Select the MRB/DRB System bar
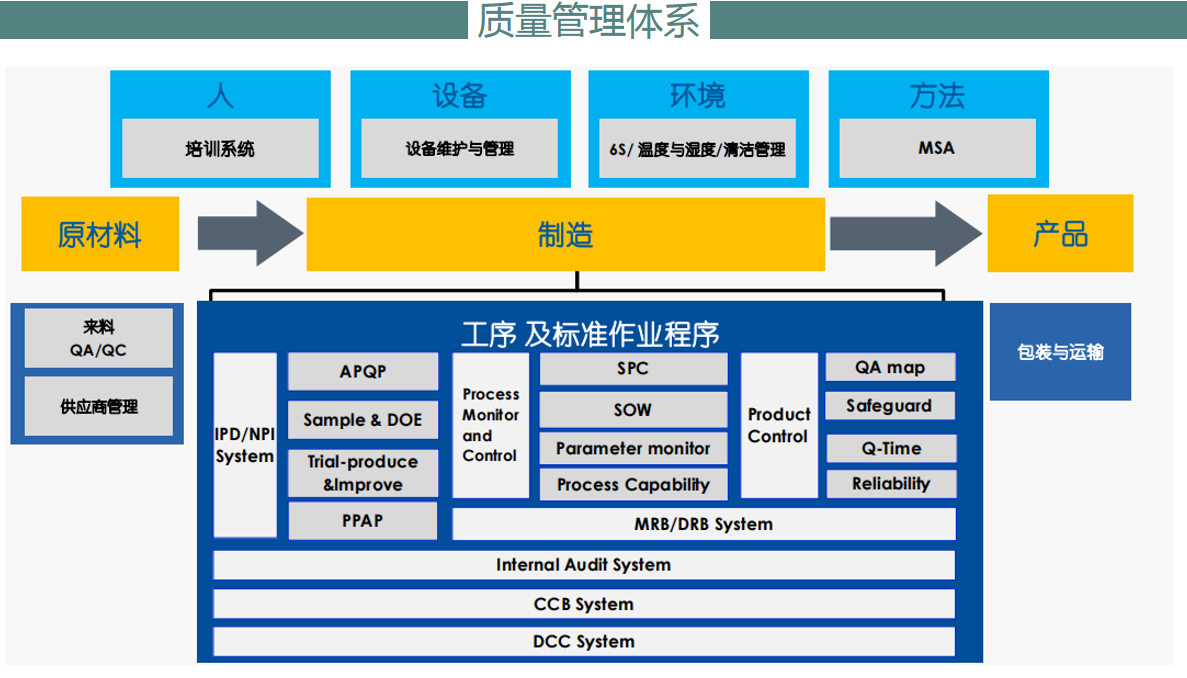 click(704, 524)
